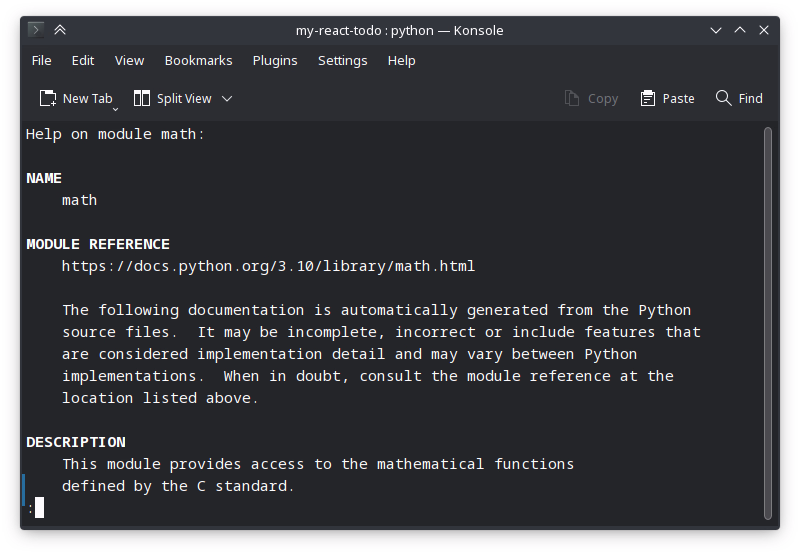Image resolution: width=800 pixels, height=554 pixels.
Task: Expand the New Tab dropdown arrow
Action: point(116,107)
